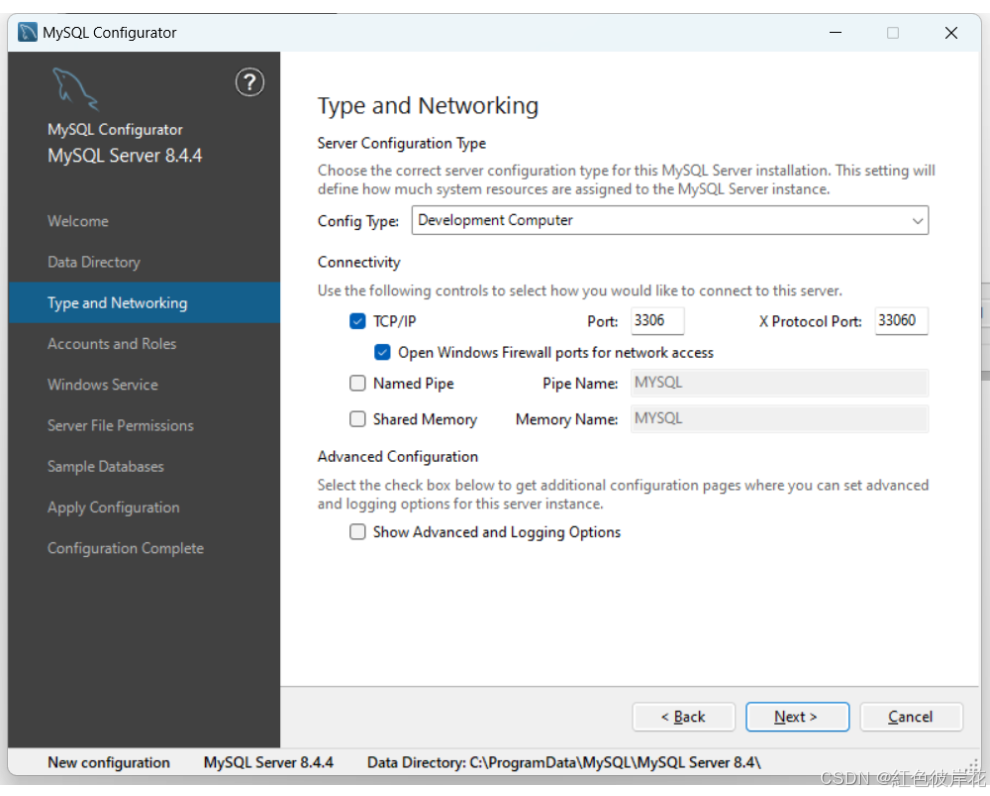
Task: Click the 'New configuration' status bar text
Action: click(x=109, y=763)
